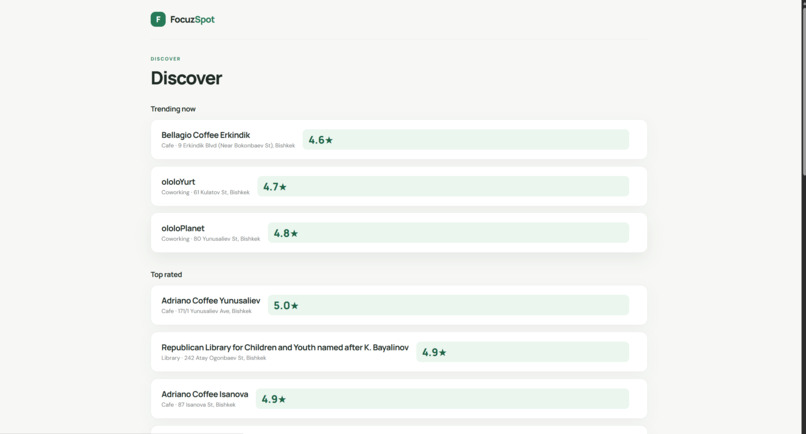Screen dimensions: 806x434
Task: Open the ololoYurt coworking listing
Action: 399,186
